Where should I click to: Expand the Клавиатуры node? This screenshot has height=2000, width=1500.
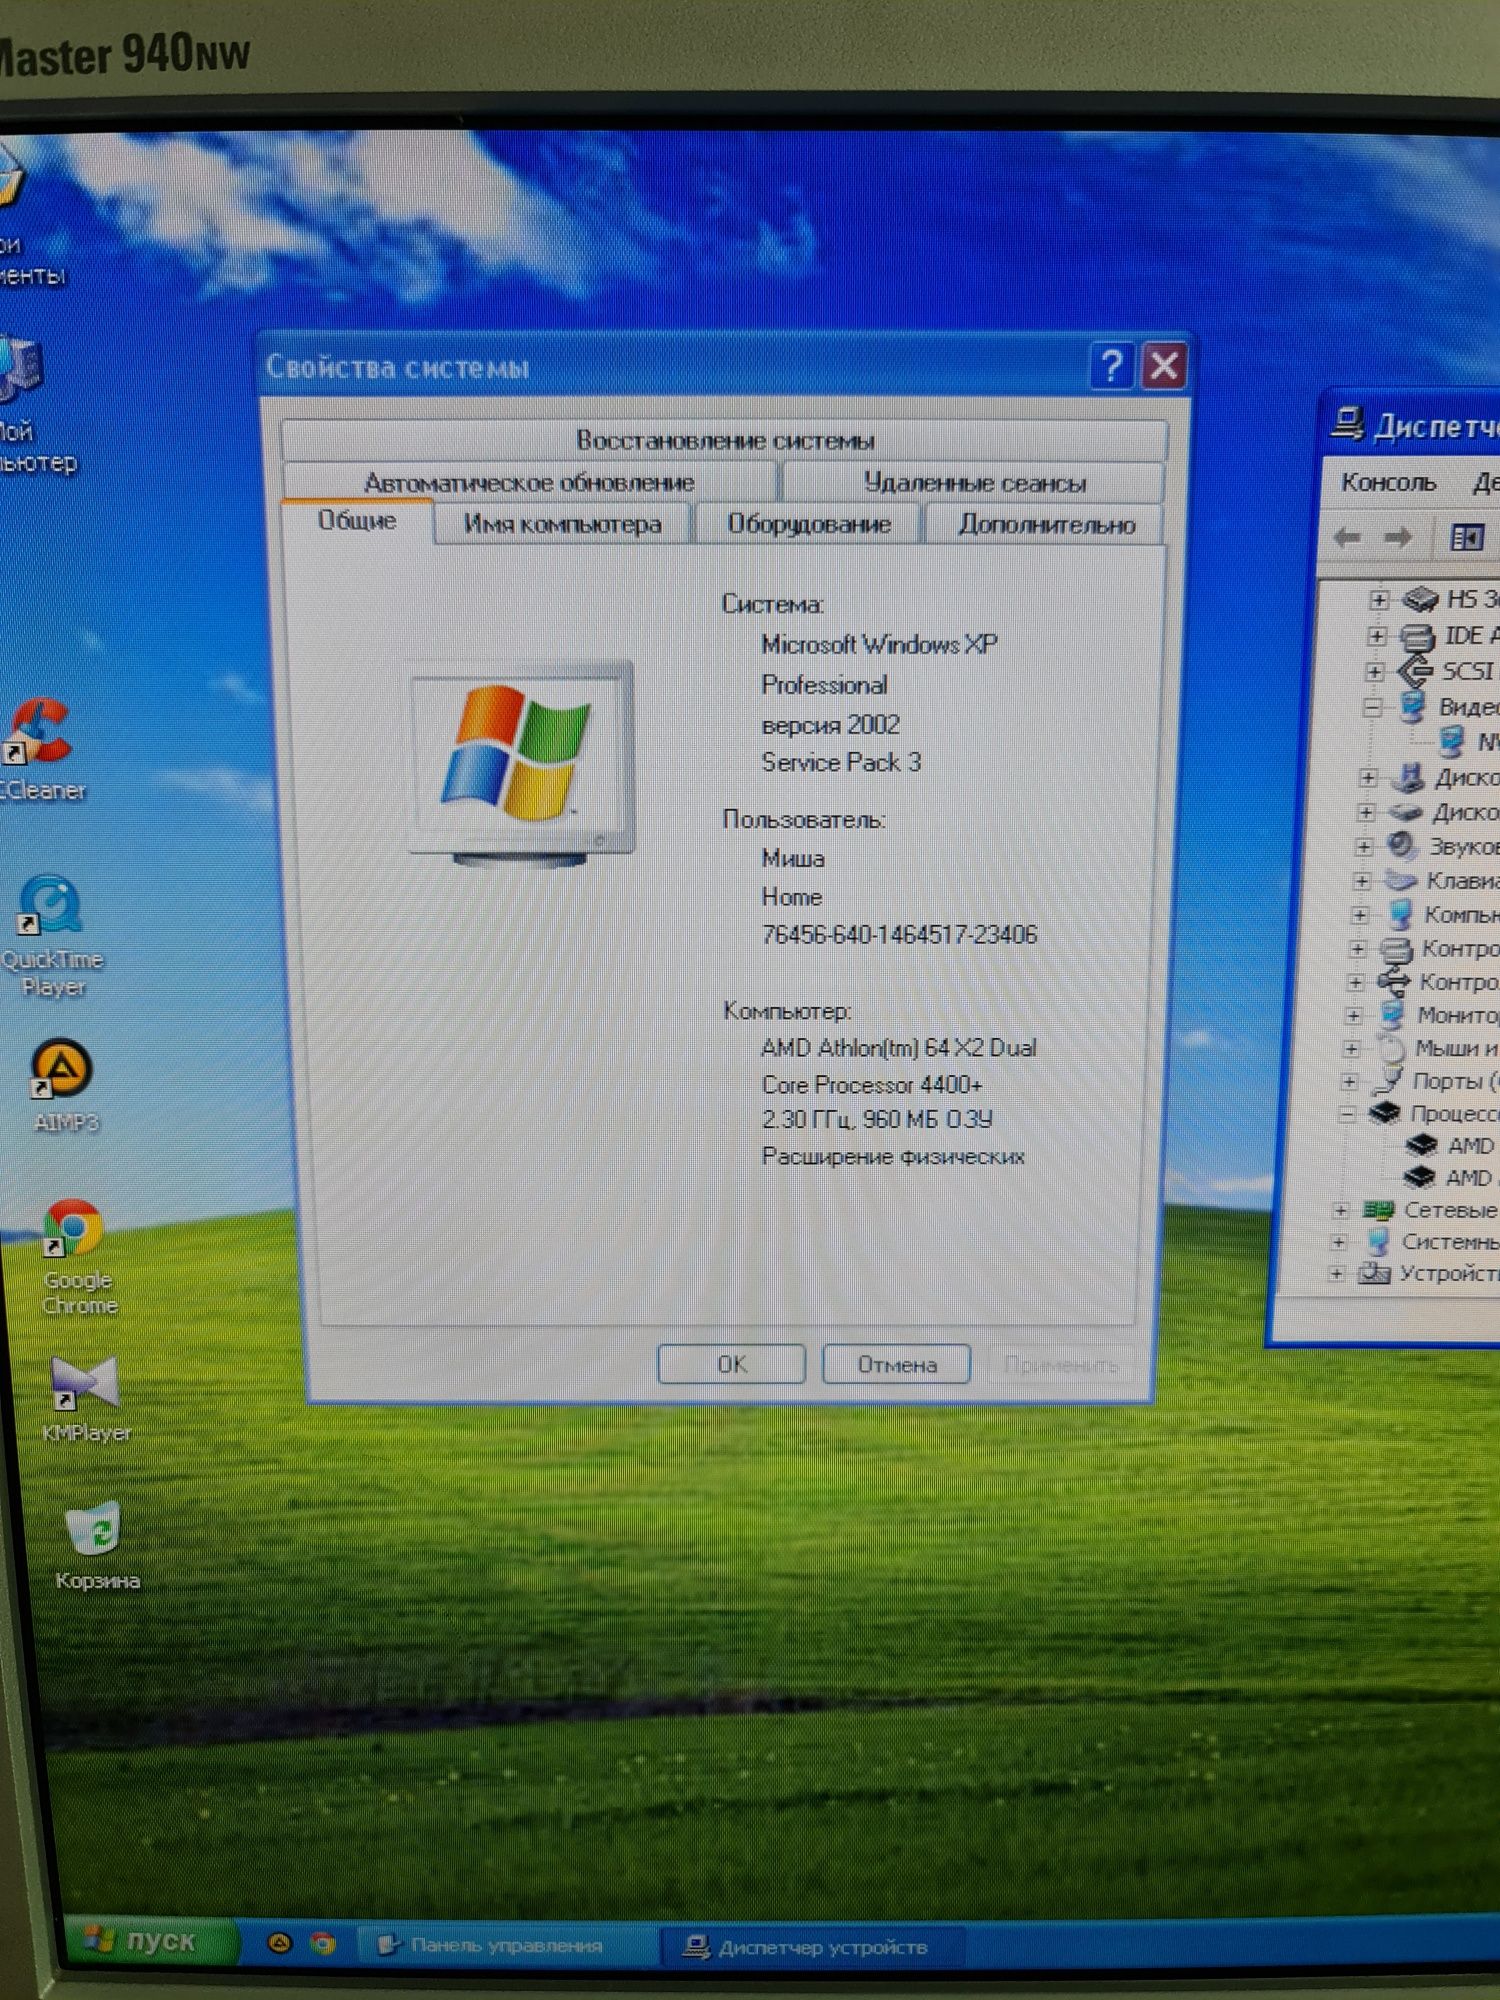[1362, 881]
